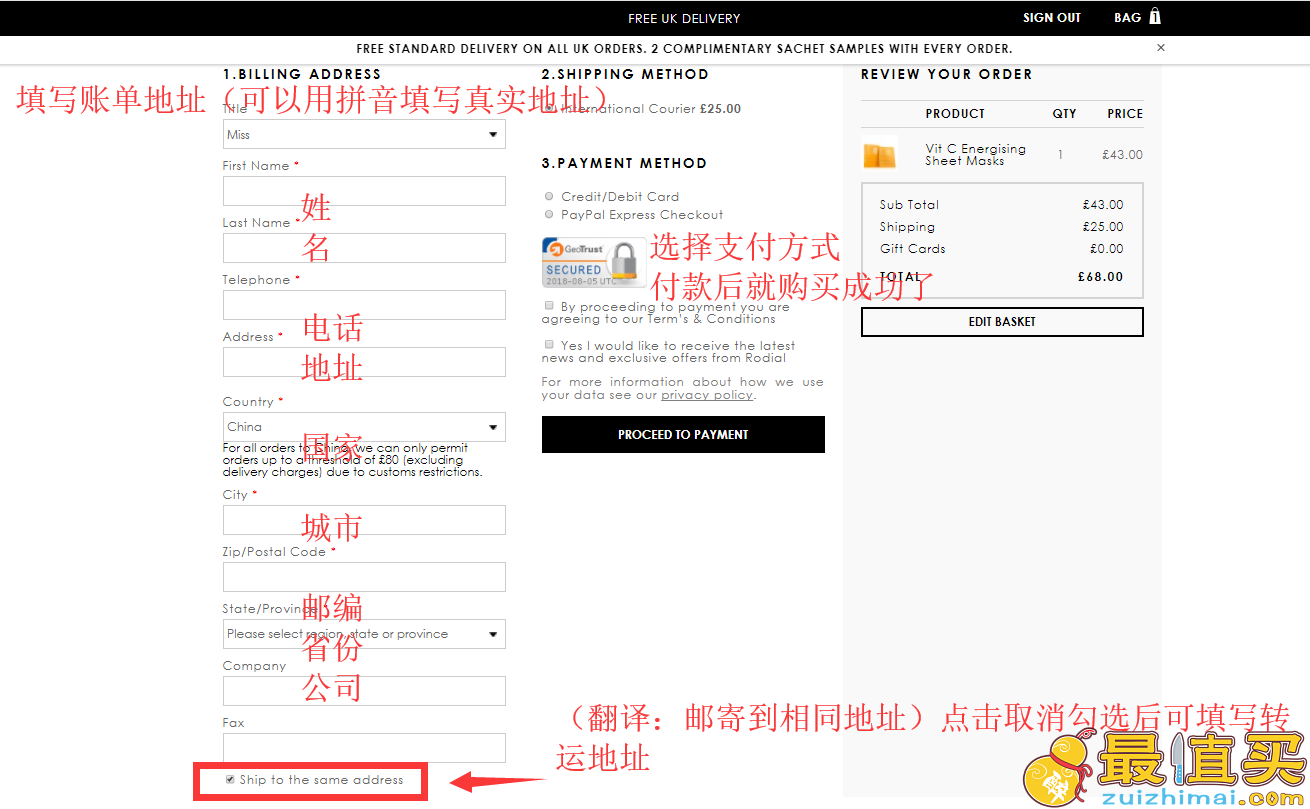The width and height of the screenshot is (1310, 809).
Task: Click the Sub Total £43.00 value
Action: [x=1103, y=205]
